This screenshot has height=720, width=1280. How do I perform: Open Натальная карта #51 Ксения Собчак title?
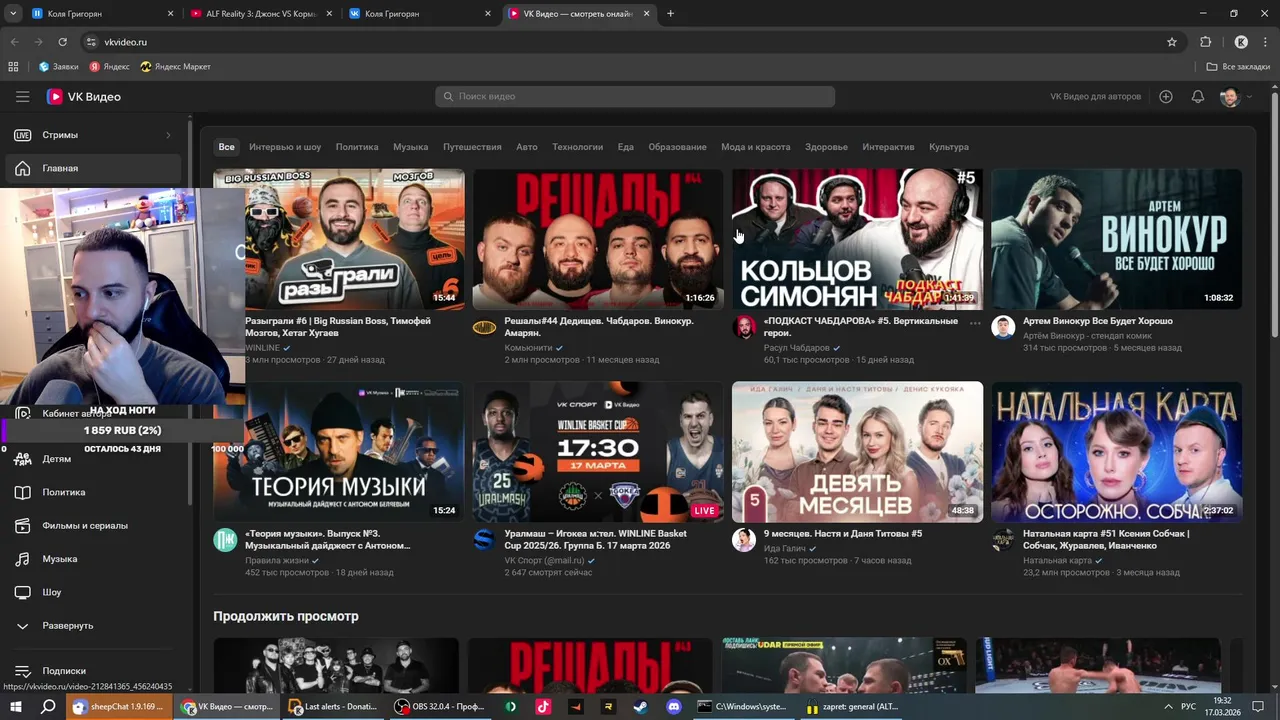(x=1106, y=540)
